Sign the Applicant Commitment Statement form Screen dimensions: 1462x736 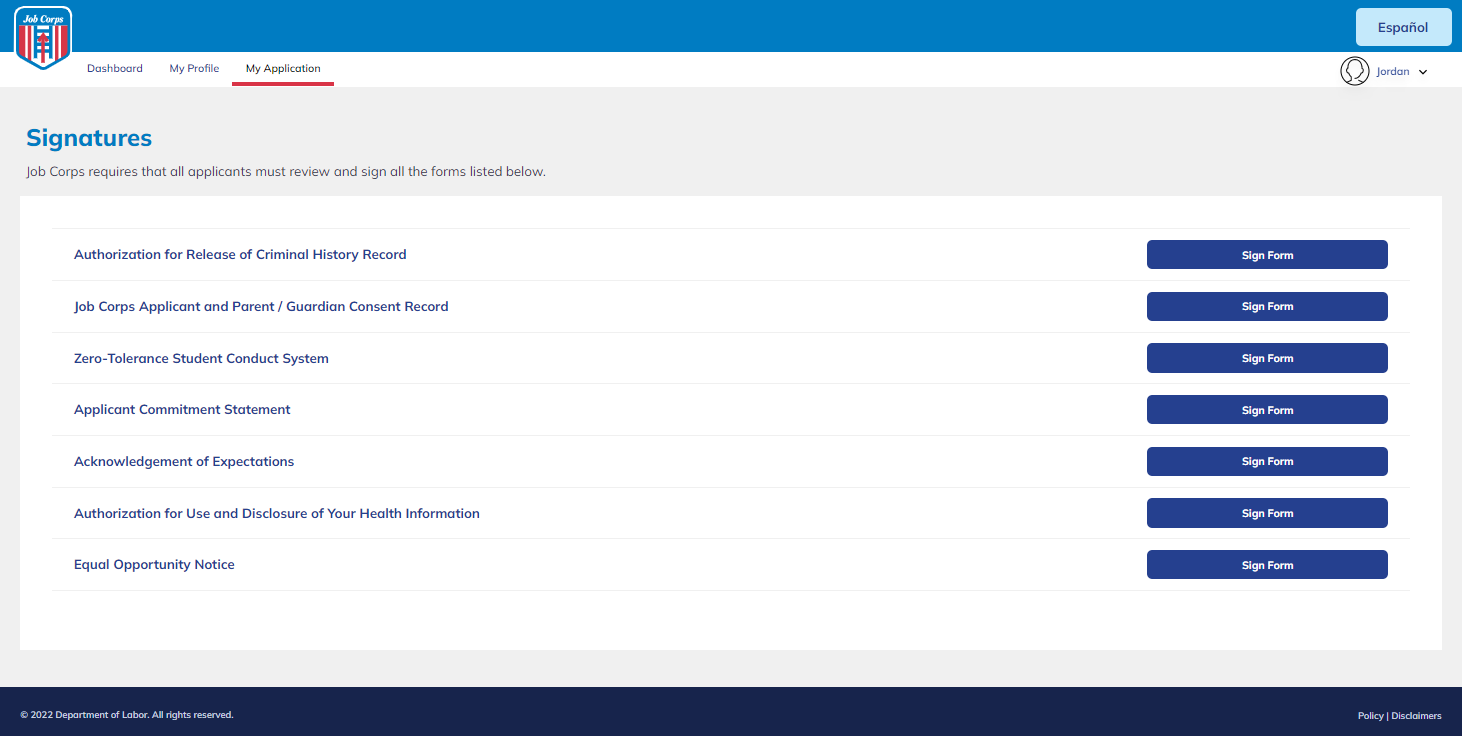click(x=1267, y=410)
